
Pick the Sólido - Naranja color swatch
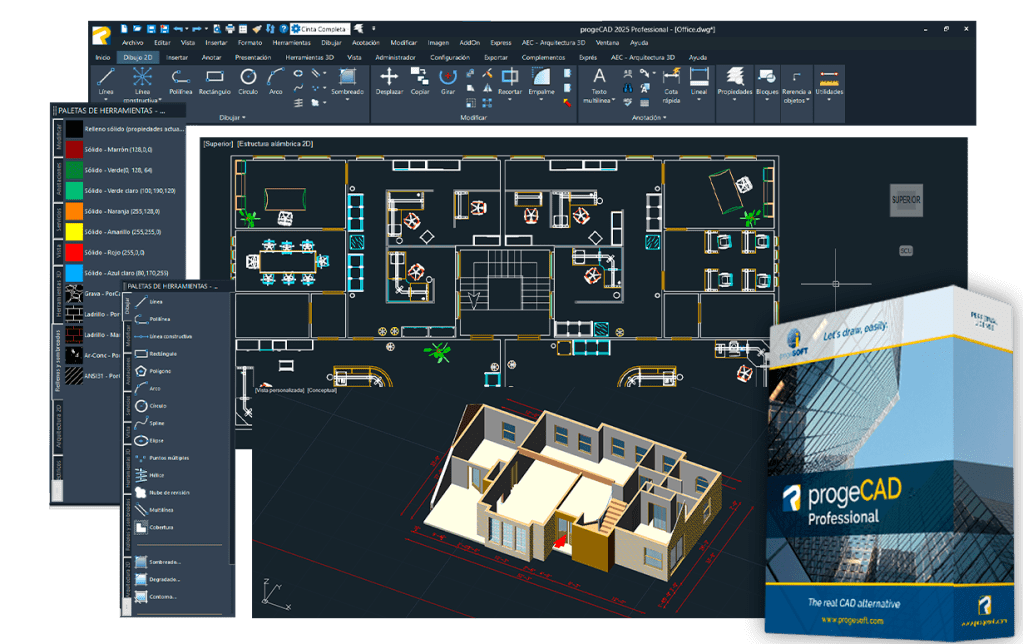click(74, 211)
